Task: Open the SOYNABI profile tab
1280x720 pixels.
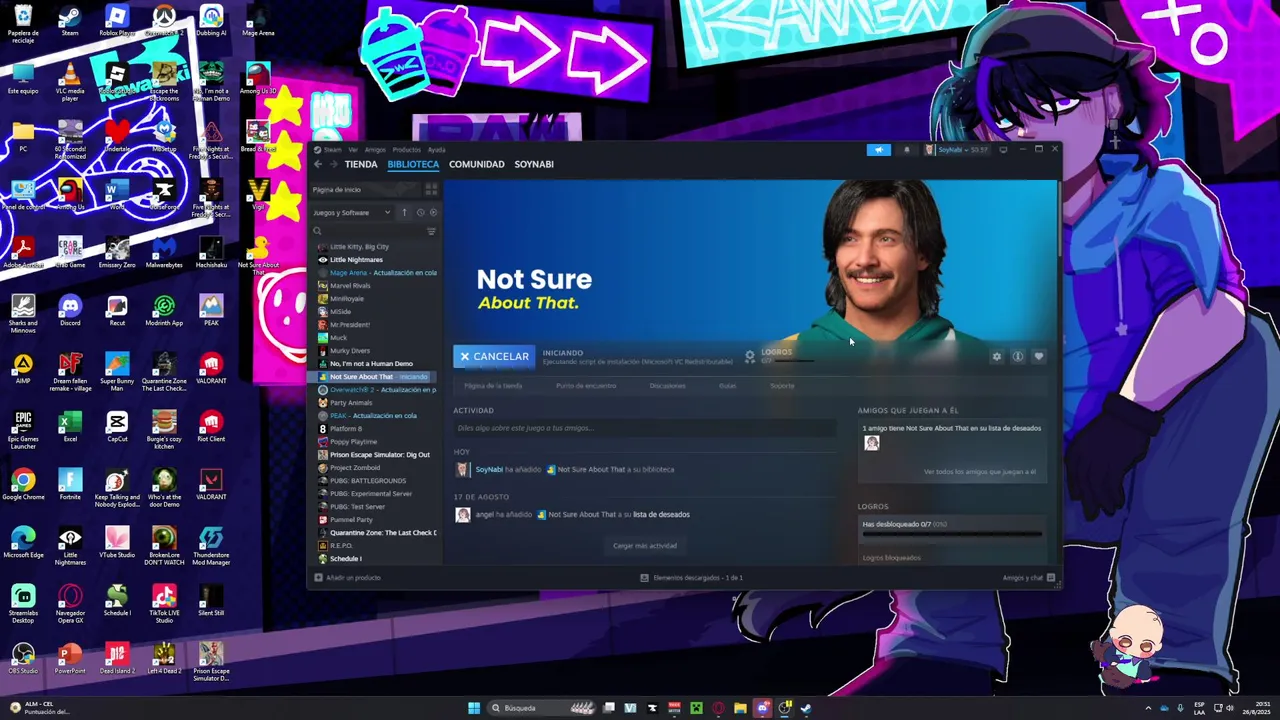Action: tap(534, 164)
